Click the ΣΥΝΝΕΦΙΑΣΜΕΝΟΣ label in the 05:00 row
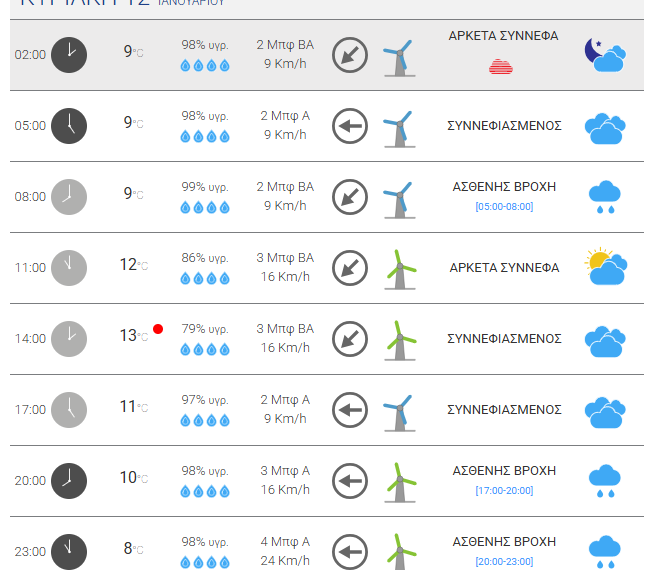 pyautogui.click(x=504, y=126)
